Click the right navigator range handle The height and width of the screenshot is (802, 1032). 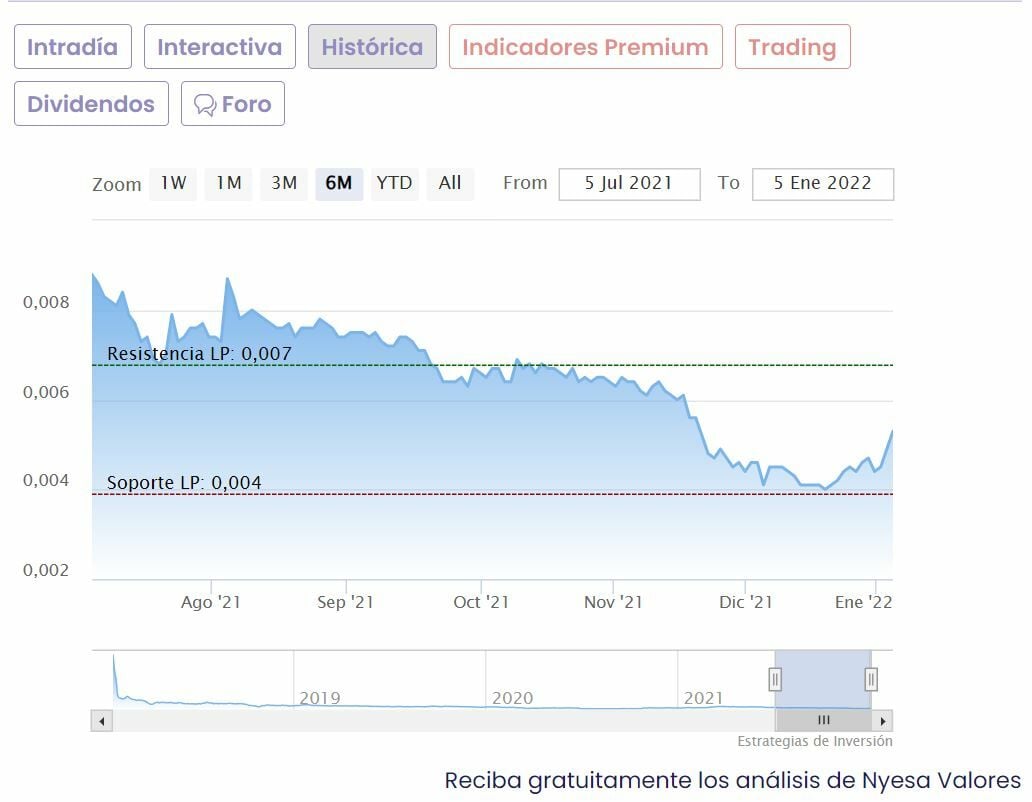(871, 680)
